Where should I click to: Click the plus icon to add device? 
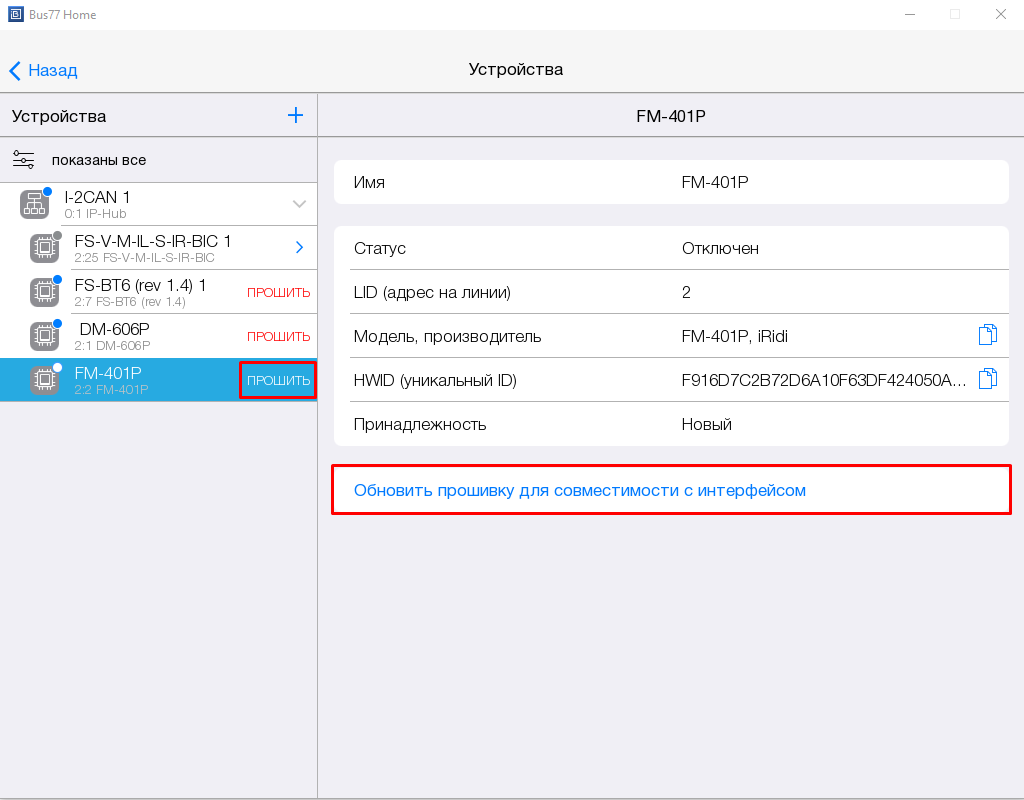[295, 115]
